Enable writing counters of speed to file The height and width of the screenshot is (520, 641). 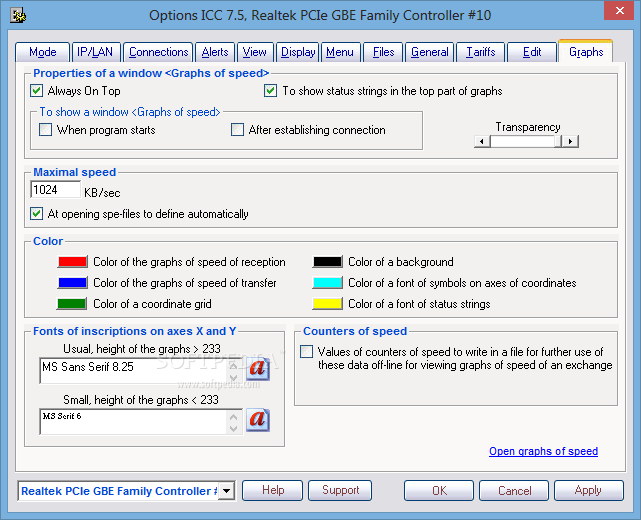tap(306, 352)
